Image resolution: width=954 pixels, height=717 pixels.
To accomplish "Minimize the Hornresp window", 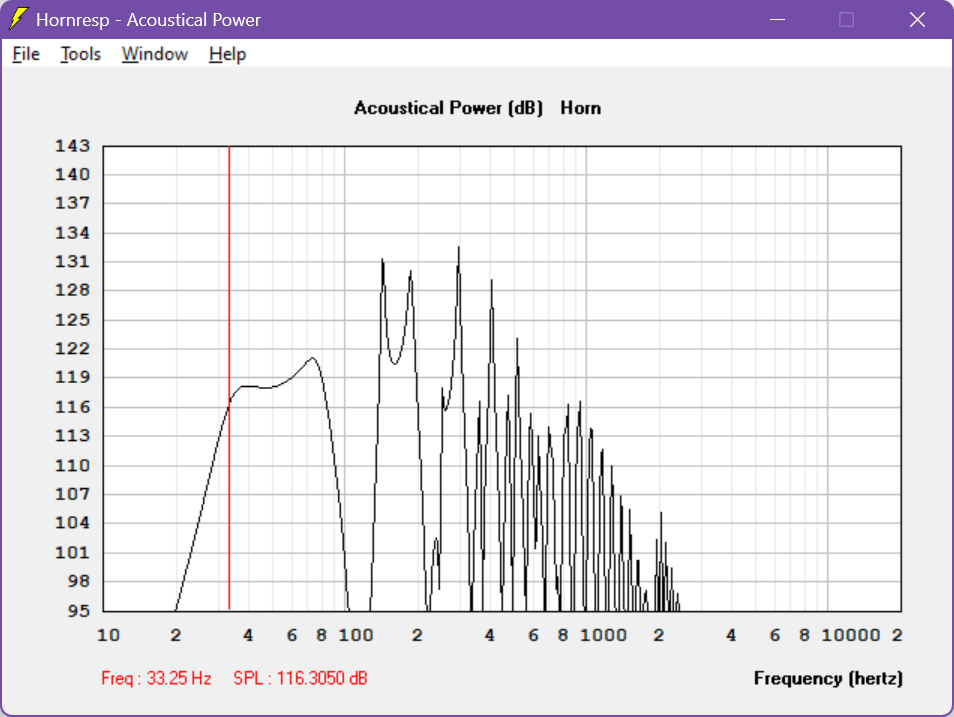I will pyautogui.click(x=777, y=19).
